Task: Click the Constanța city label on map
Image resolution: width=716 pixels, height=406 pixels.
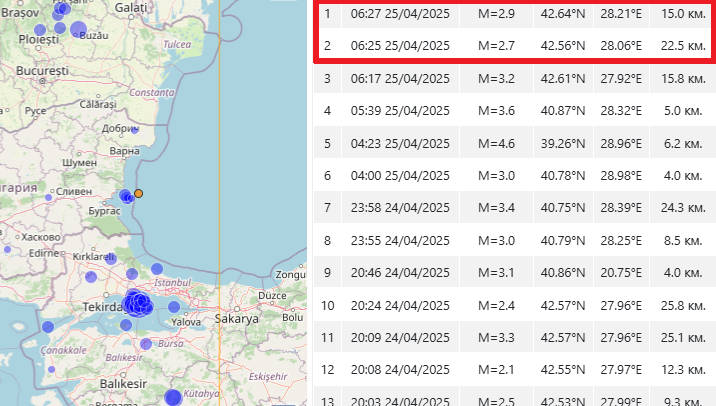Action: [x=152, y=92]
